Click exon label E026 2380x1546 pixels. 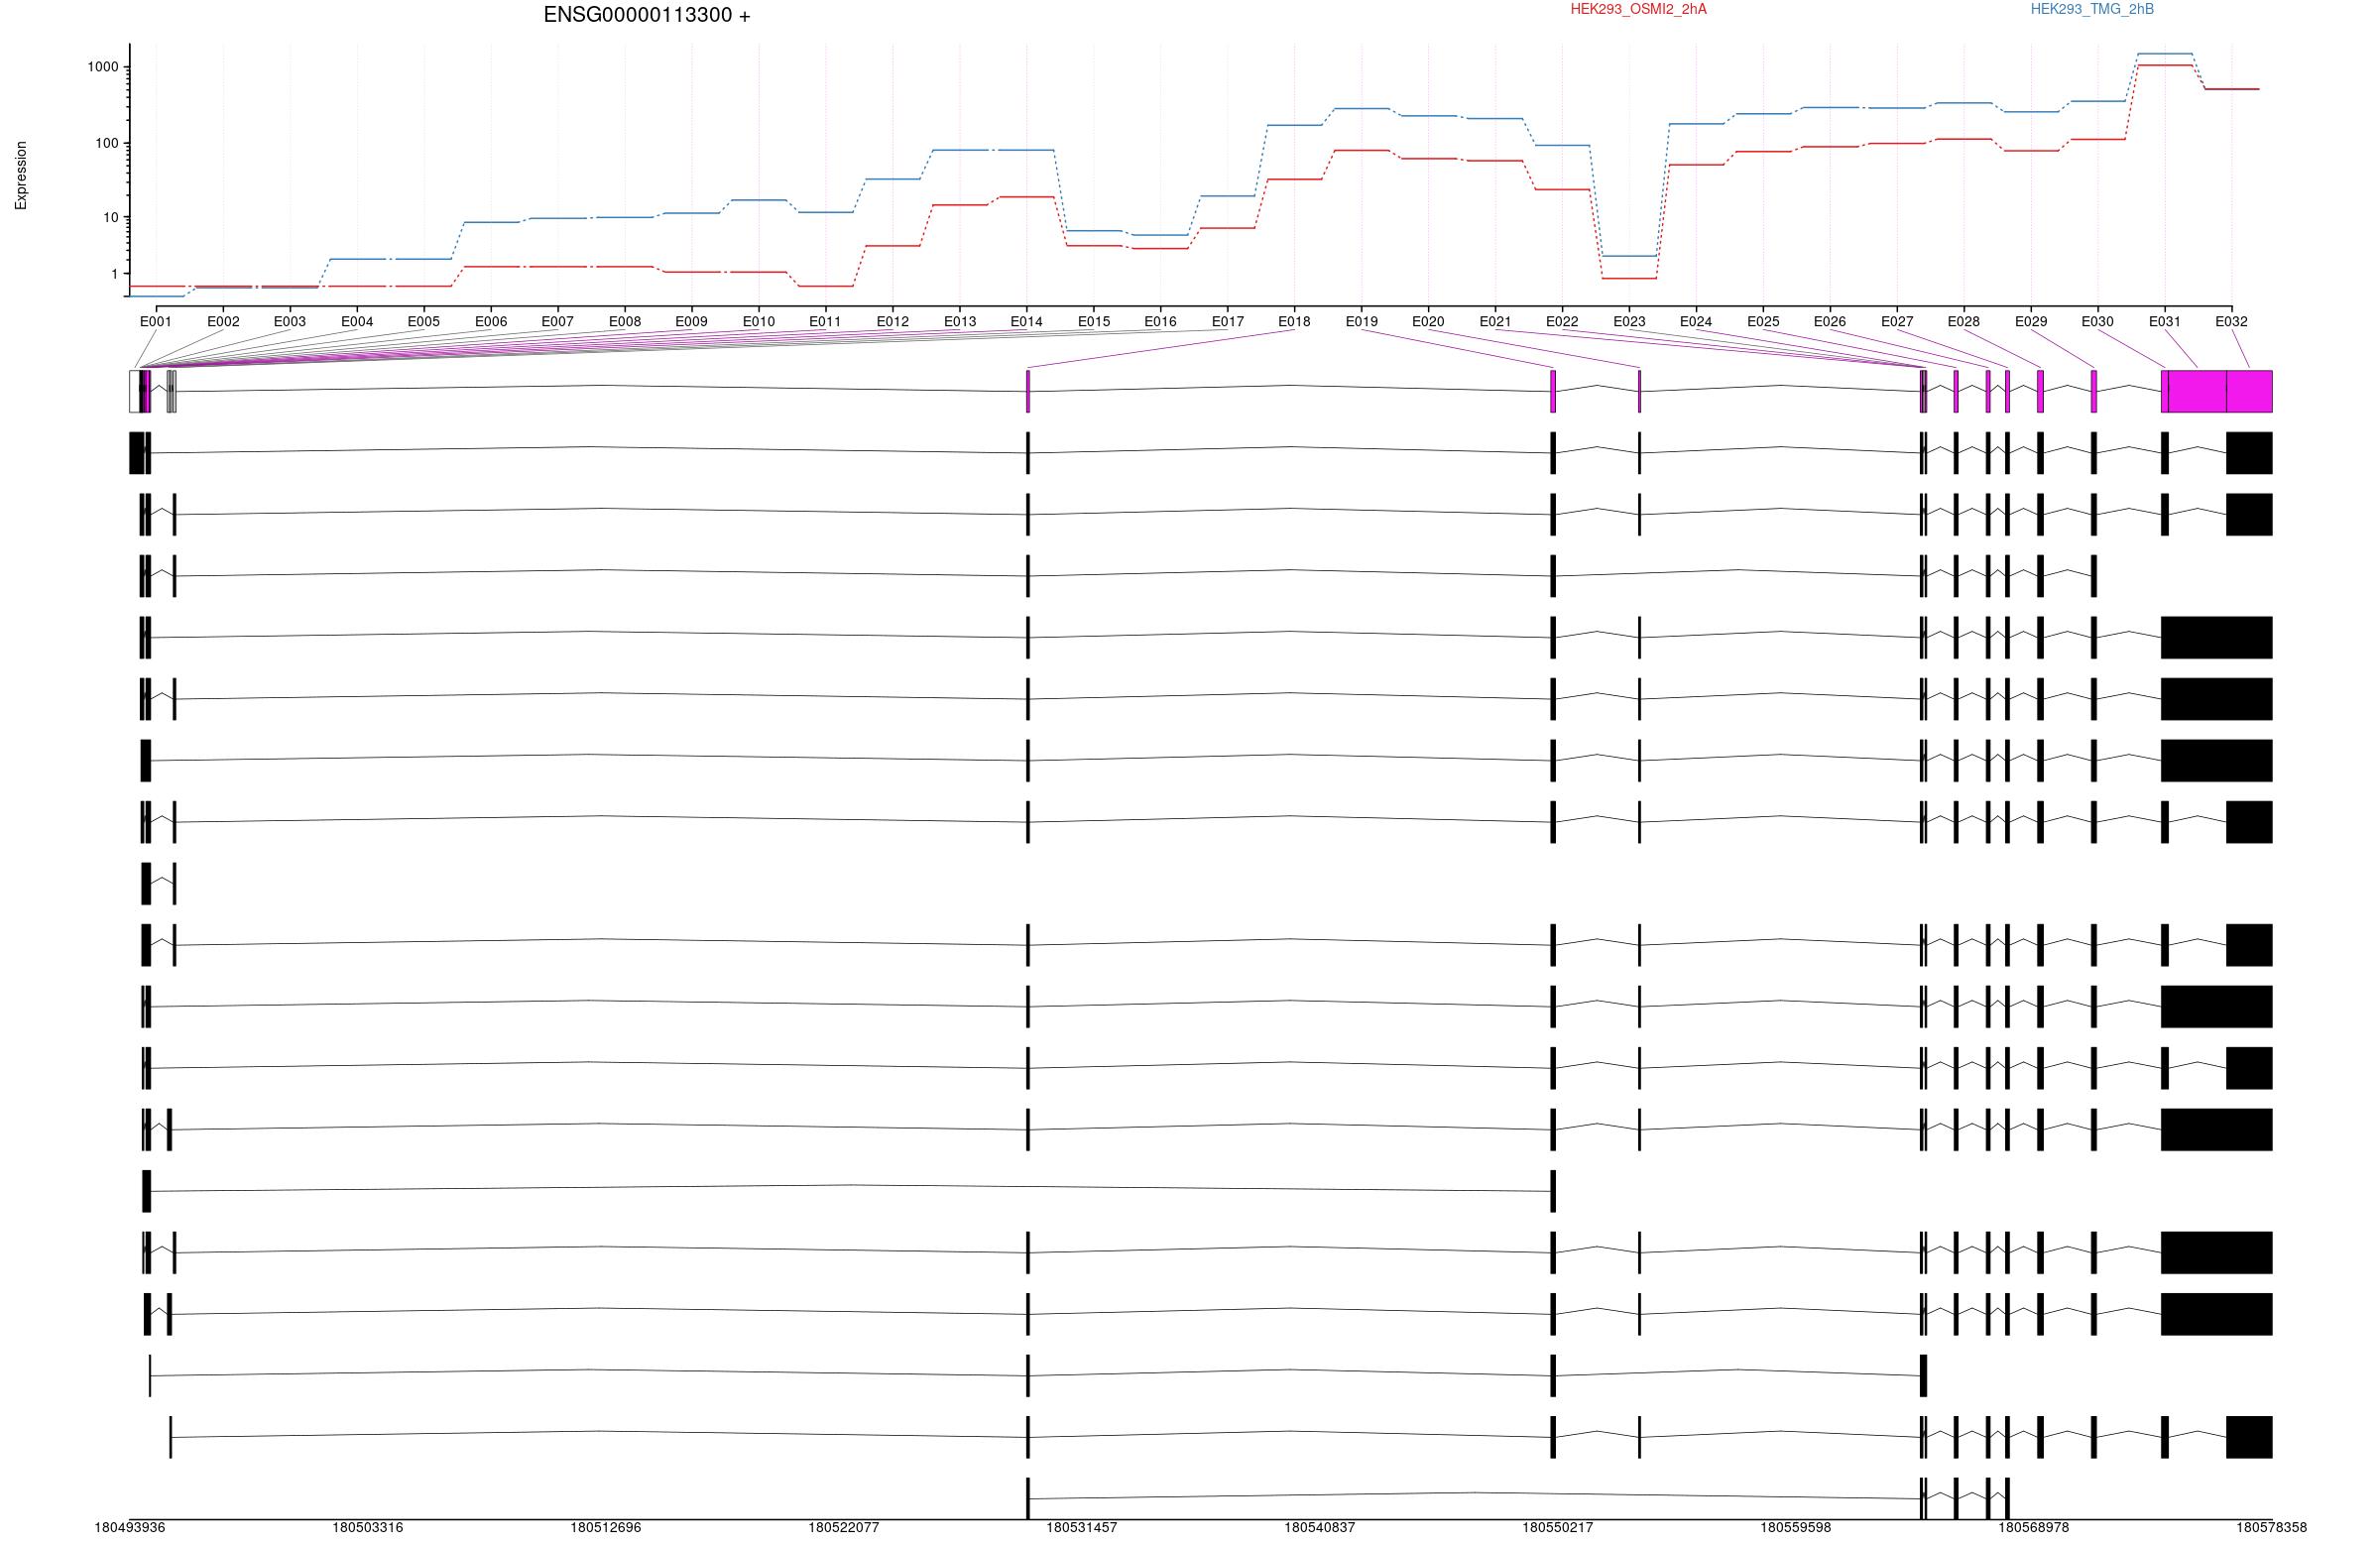(x=1830, y=321)
